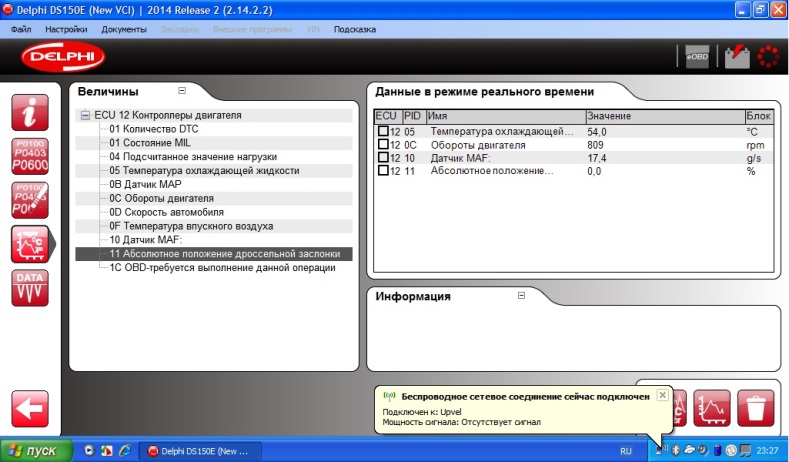Open the DATA freeze frame sidebar icon
The width and height of the screenshot is (789, 462).
click(x=30, y=288)
